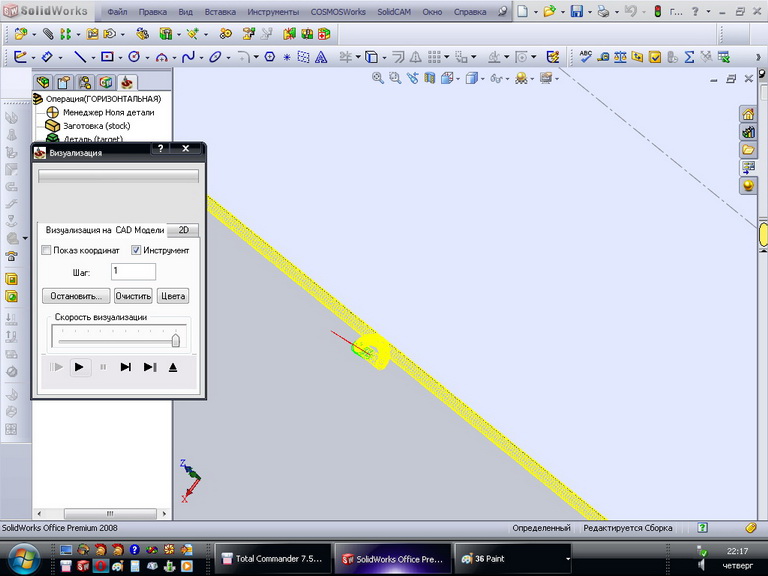This screenshot has width=768, height=576.
Task: Click the Очистить button
Action: pyautogui.click(x=133, y=296)
